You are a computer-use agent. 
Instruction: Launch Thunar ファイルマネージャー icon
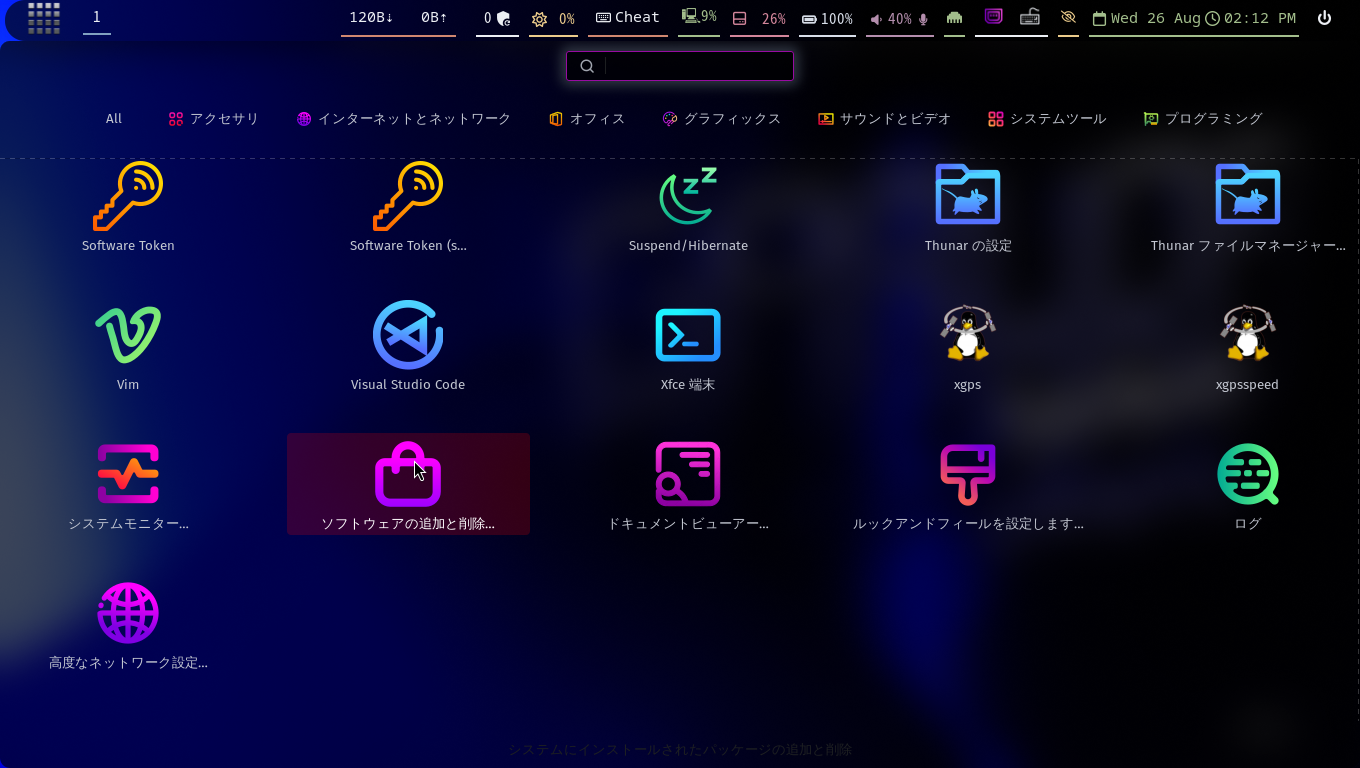point(1248,194)
